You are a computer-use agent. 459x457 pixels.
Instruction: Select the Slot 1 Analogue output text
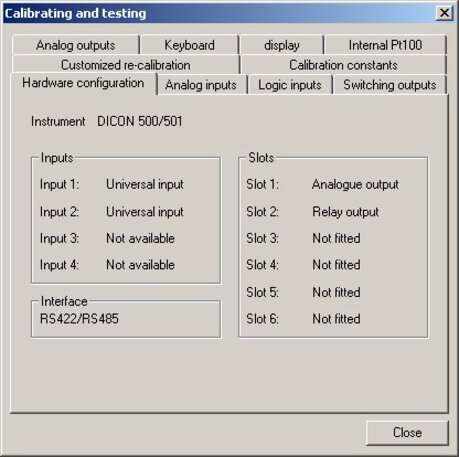point(355,184)
